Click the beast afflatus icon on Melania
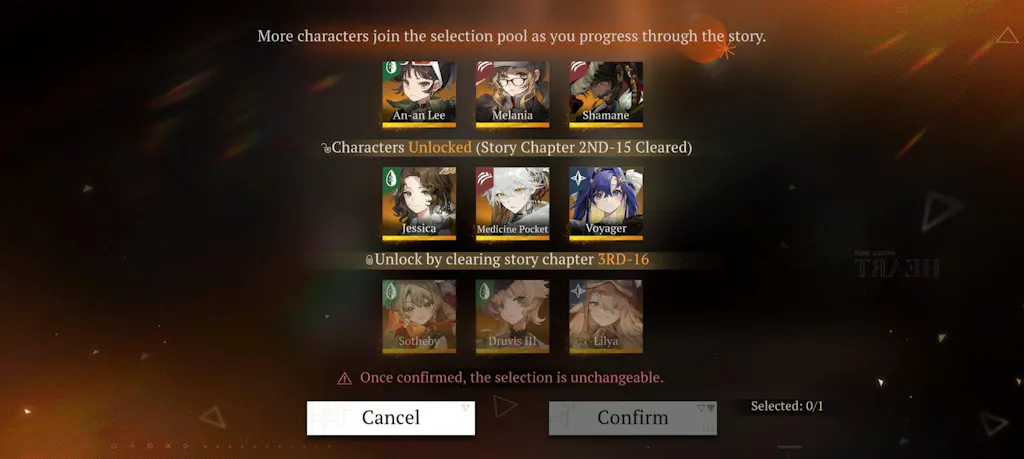This screenshot has height=459, width=1024. (484, 67)
